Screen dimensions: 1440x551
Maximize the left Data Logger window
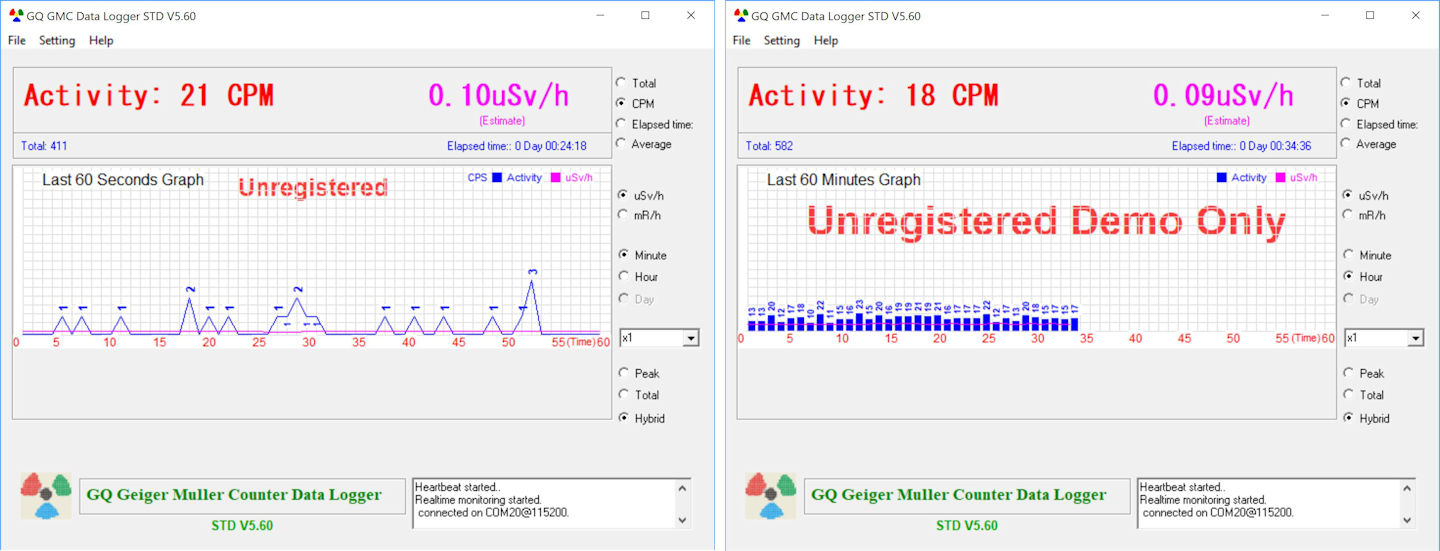click(645, 15)
